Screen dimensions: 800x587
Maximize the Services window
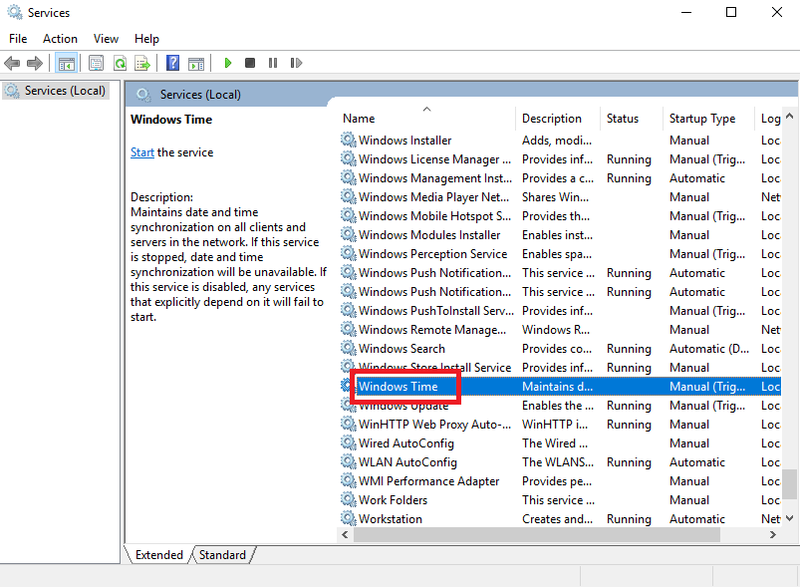[731, 12]
